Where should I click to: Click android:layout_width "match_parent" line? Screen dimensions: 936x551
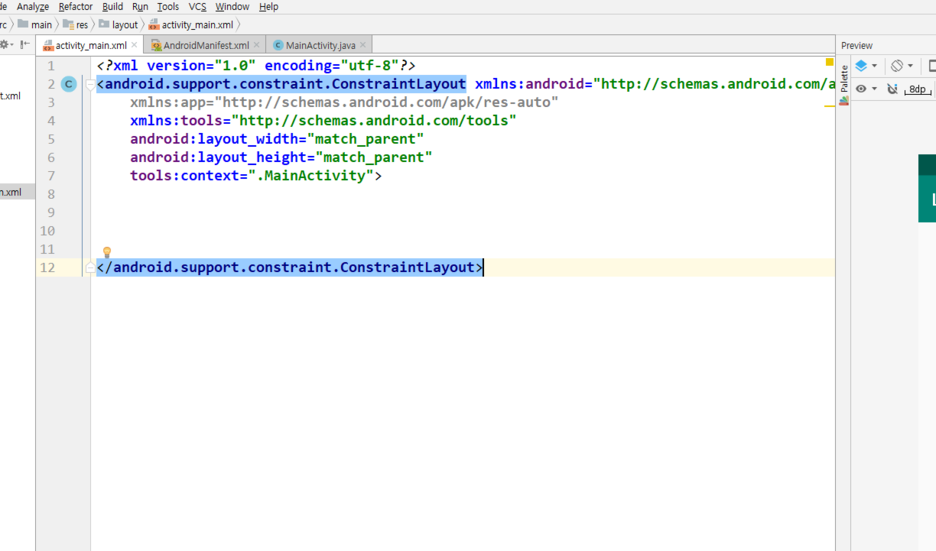277,139
